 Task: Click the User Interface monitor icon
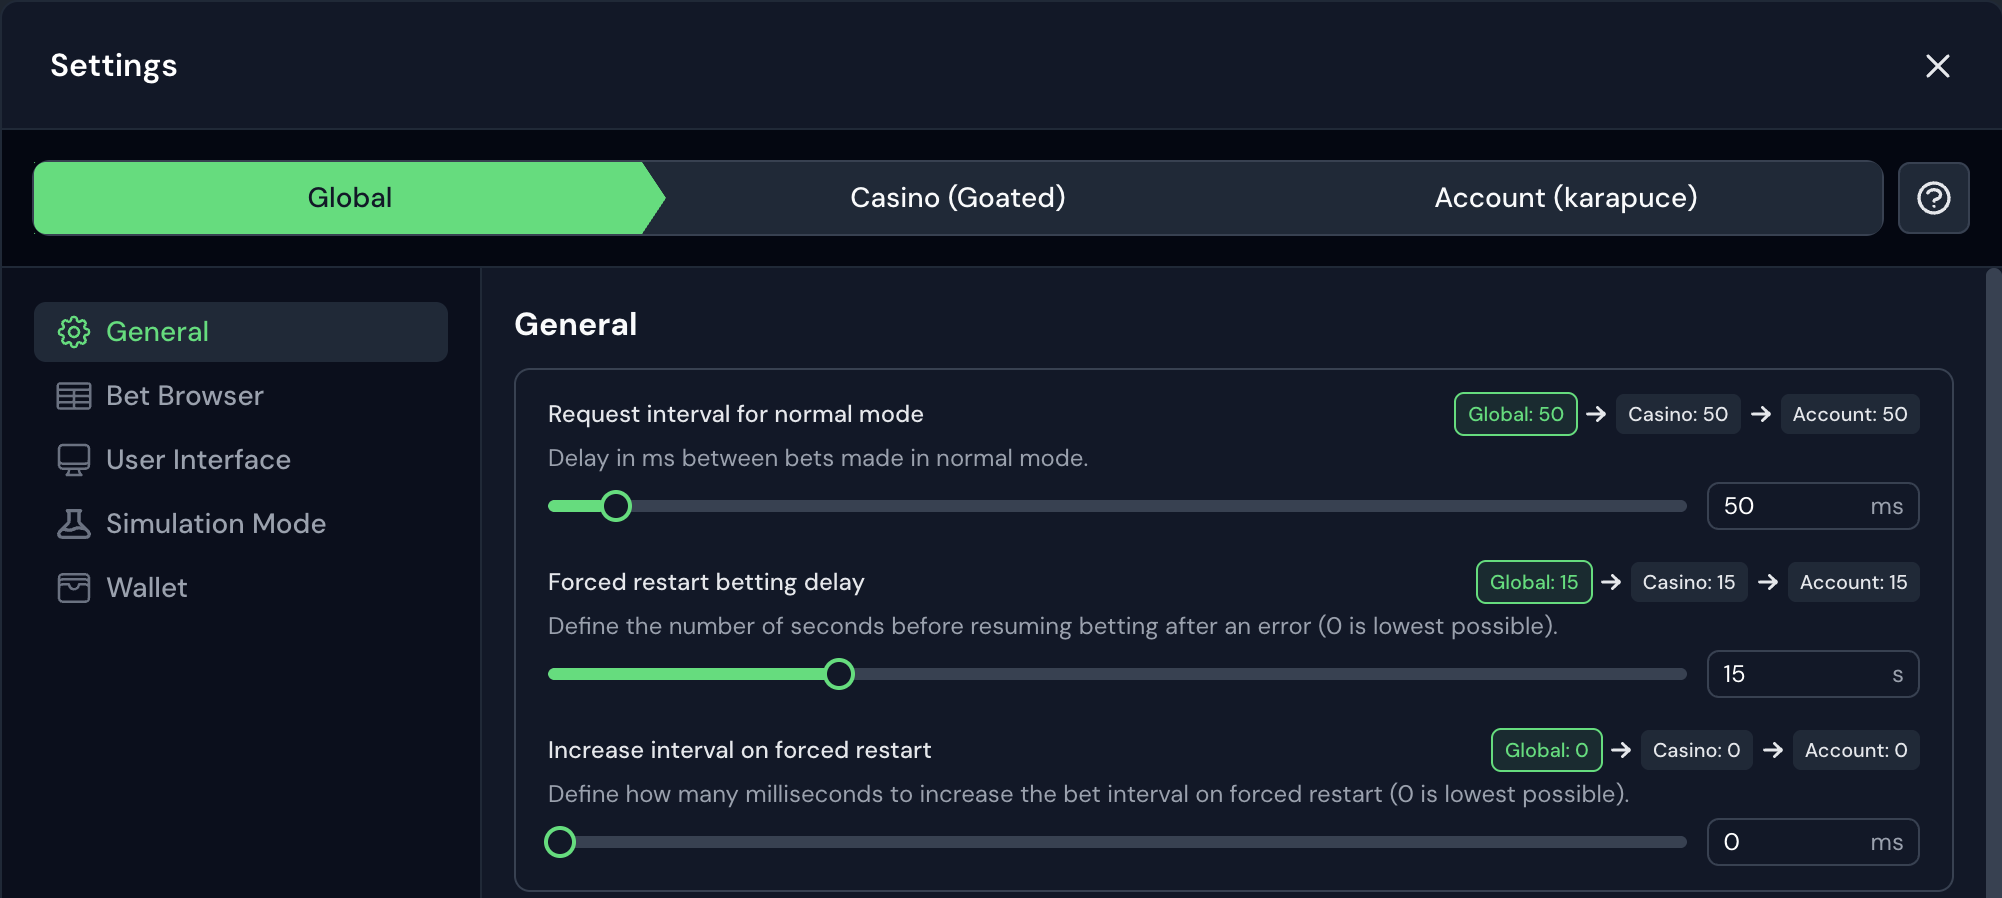coord(74,460)
